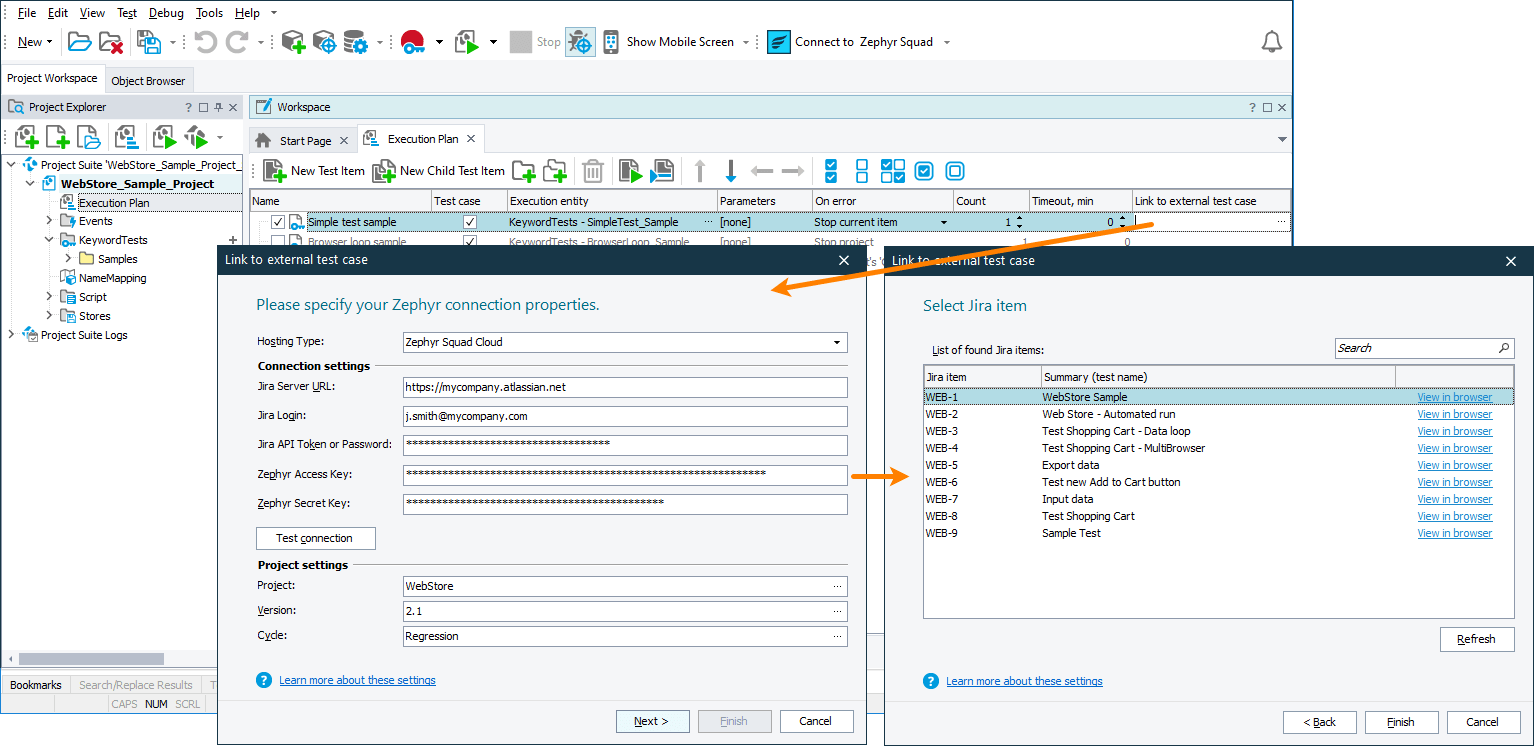Save the project using the save icon
Image resolution: width=1534 pixels, height=747 pixels.
click(x=147, y=41)
